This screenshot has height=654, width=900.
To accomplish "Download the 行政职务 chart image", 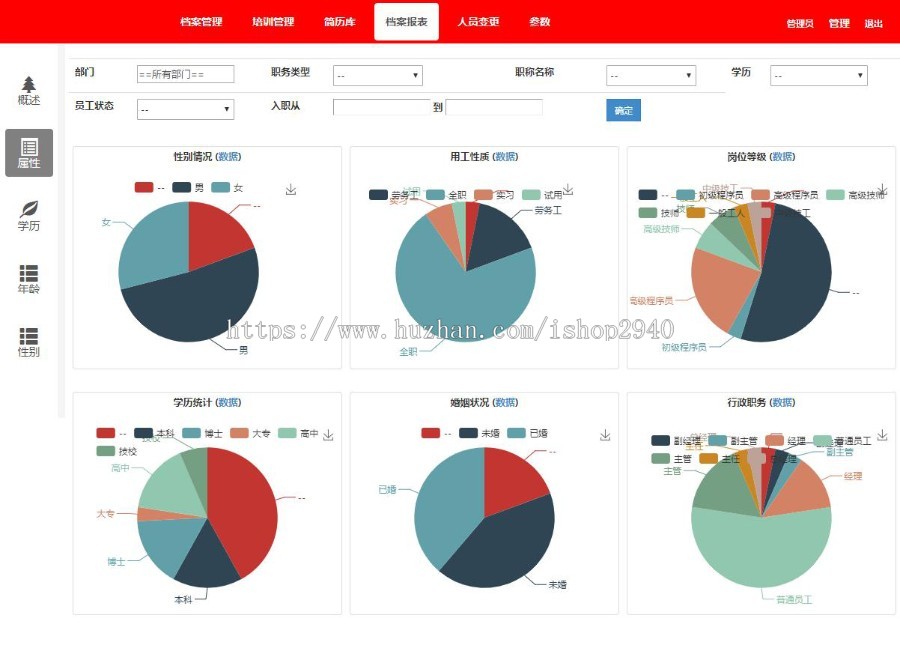I will [883, 435].
